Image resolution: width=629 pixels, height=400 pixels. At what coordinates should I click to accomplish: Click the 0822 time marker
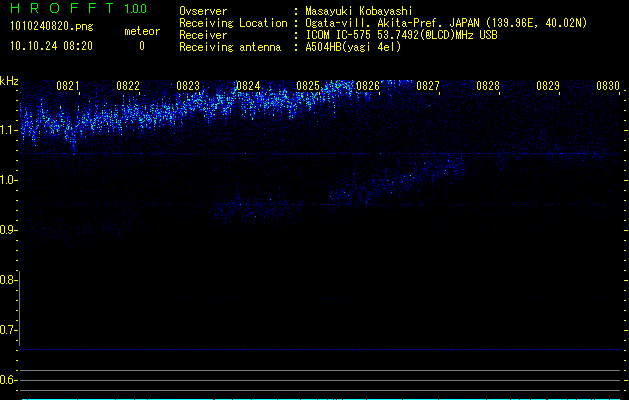click(128, 86)
